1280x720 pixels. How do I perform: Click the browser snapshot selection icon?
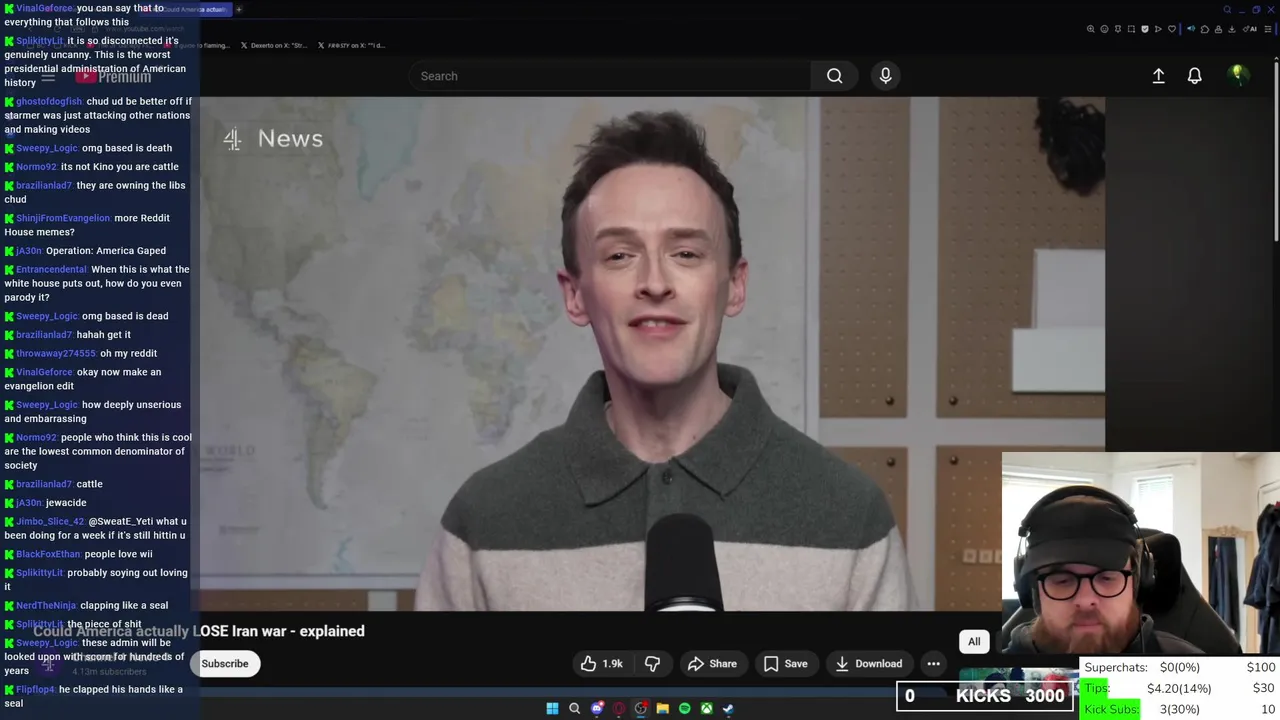coord(1131,29)
